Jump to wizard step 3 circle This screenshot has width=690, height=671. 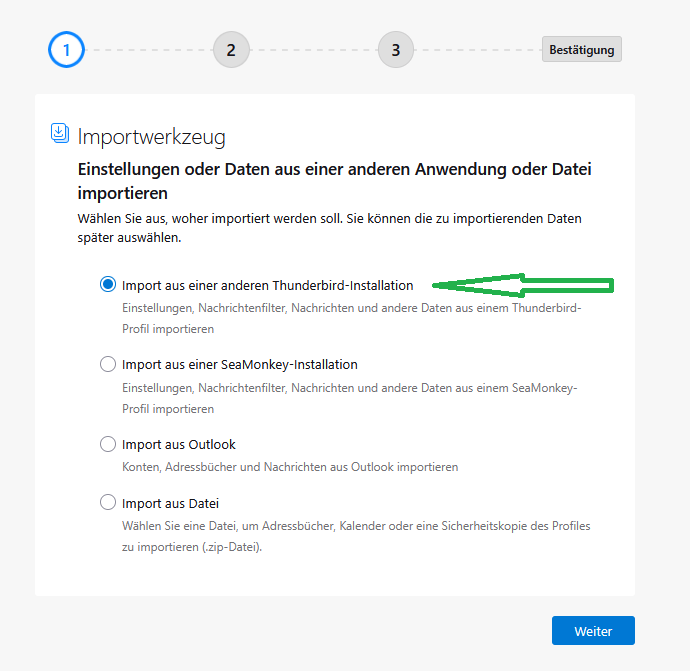point(396,50)
